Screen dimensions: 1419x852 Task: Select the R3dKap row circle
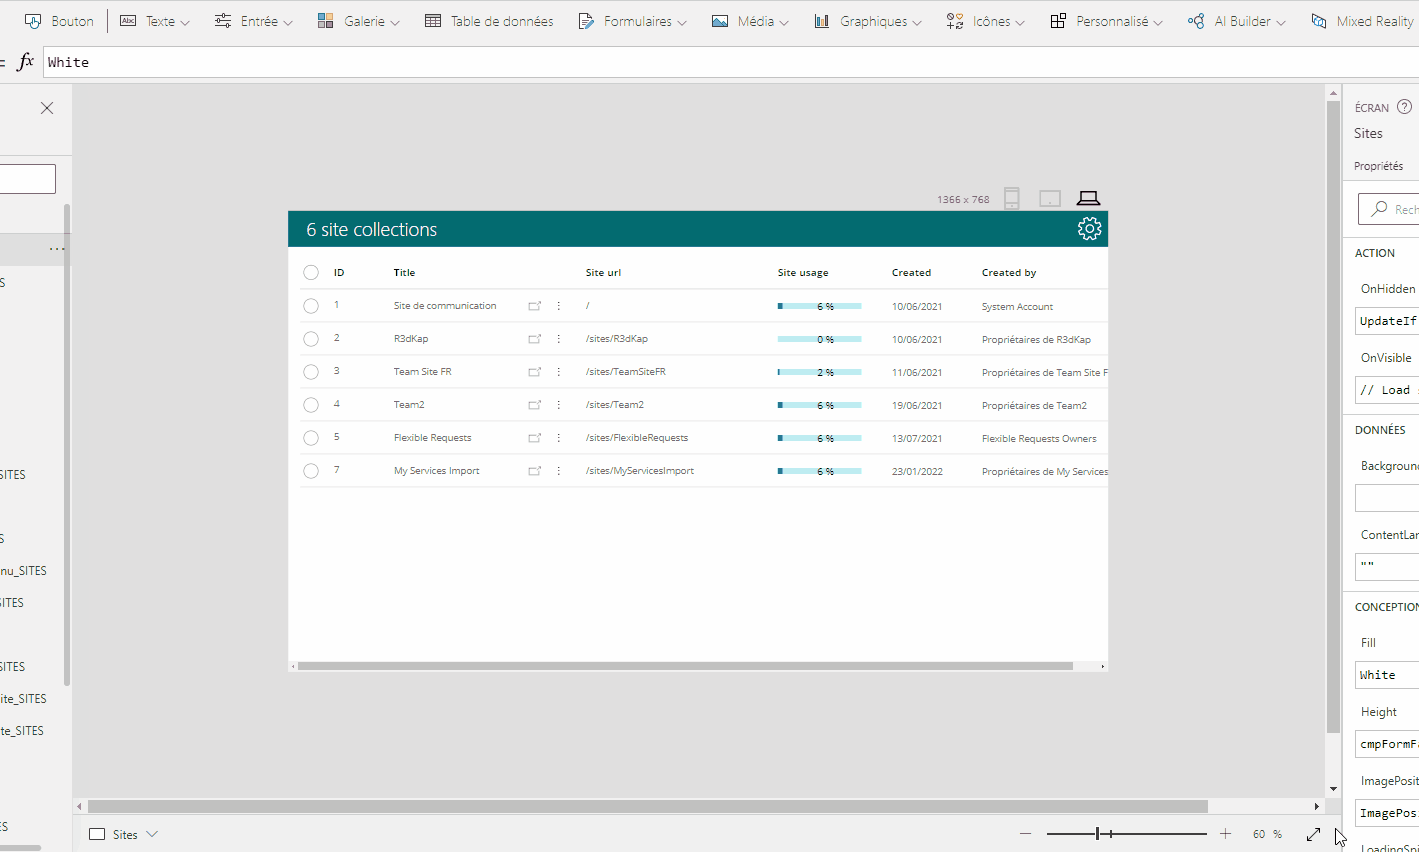pyautogui.click(x=311, y=339)
